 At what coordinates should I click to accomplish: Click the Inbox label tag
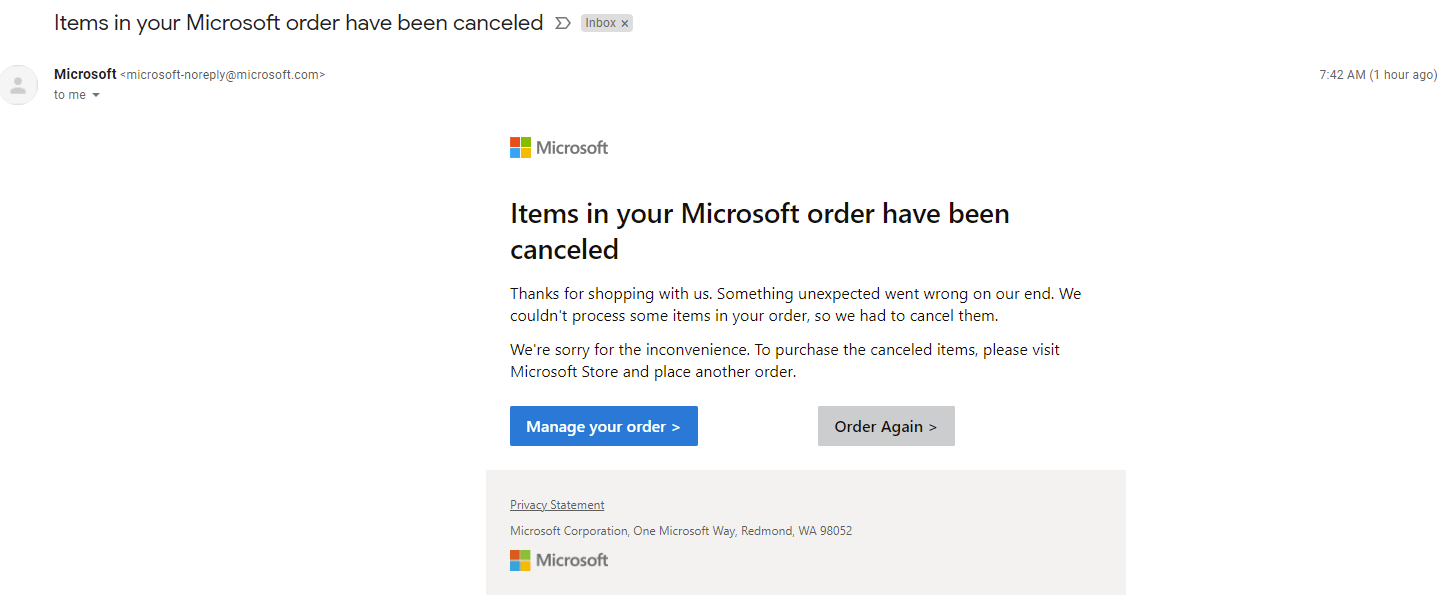click(600, 23)
